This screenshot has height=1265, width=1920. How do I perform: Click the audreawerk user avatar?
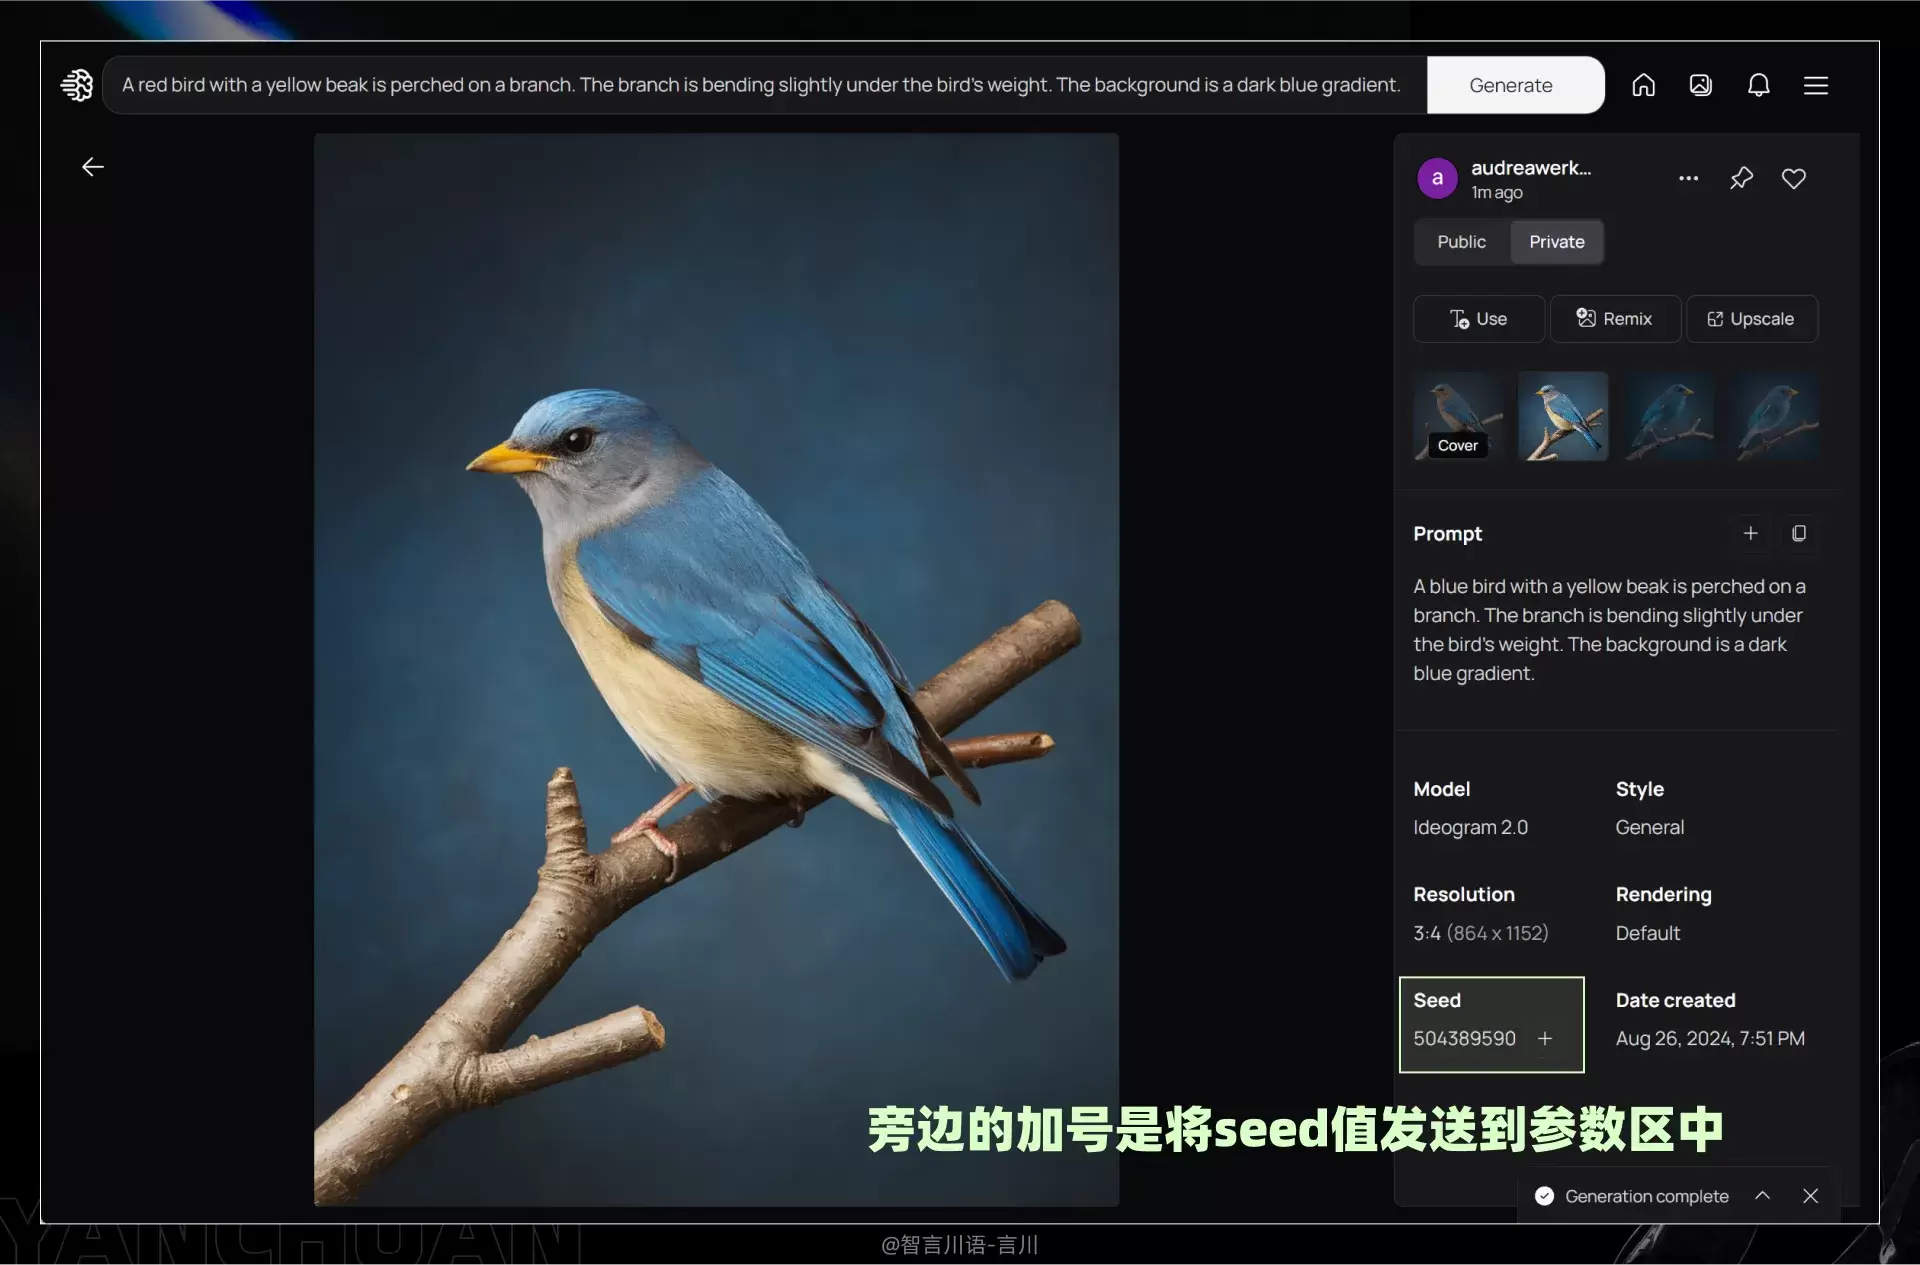1437,178
